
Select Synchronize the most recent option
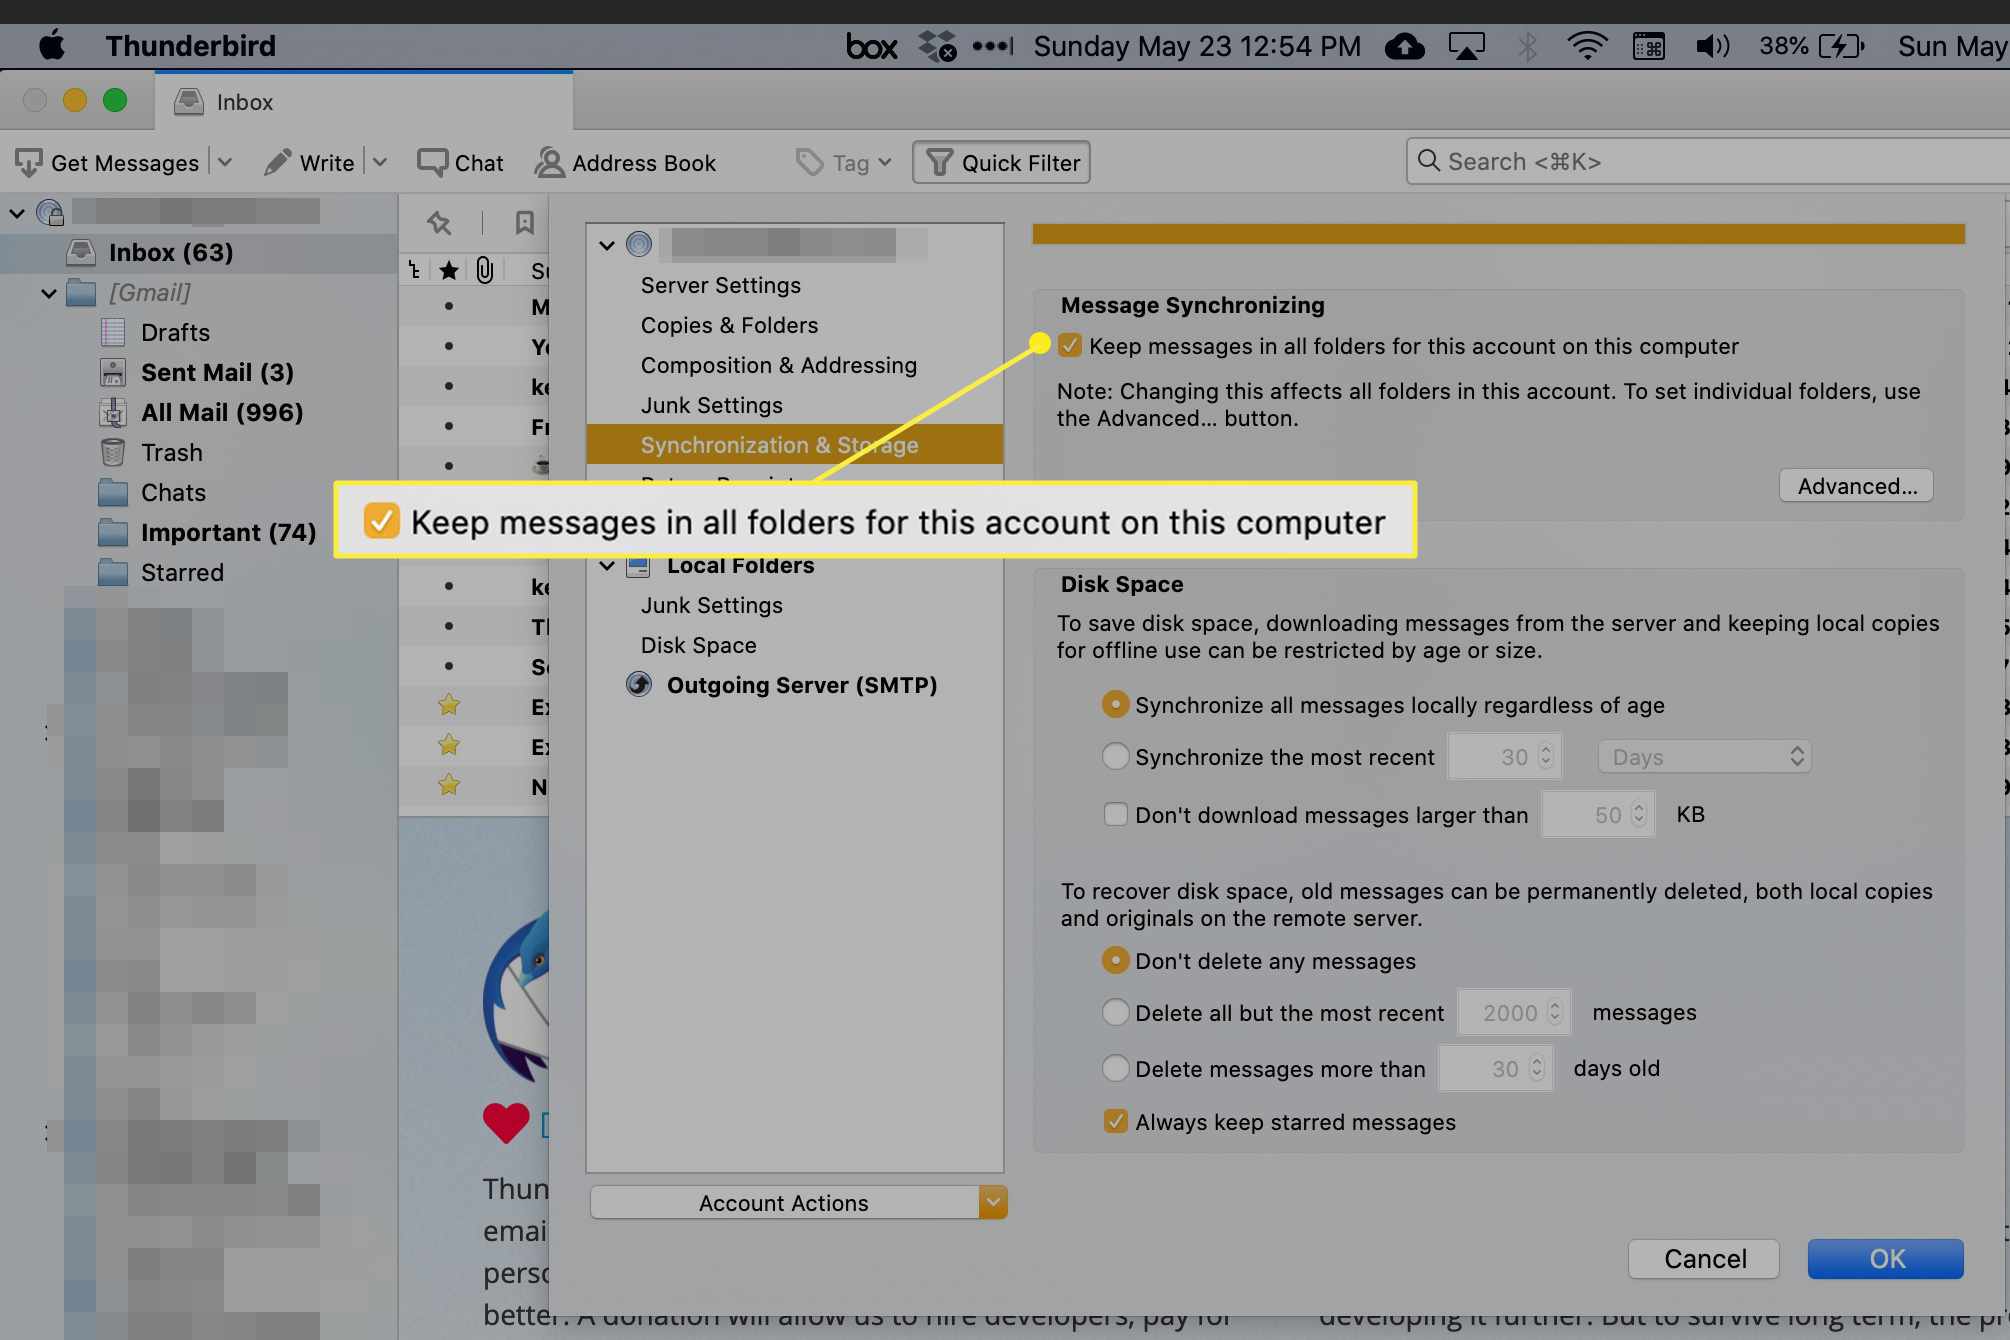click(x=1115, y=756)
